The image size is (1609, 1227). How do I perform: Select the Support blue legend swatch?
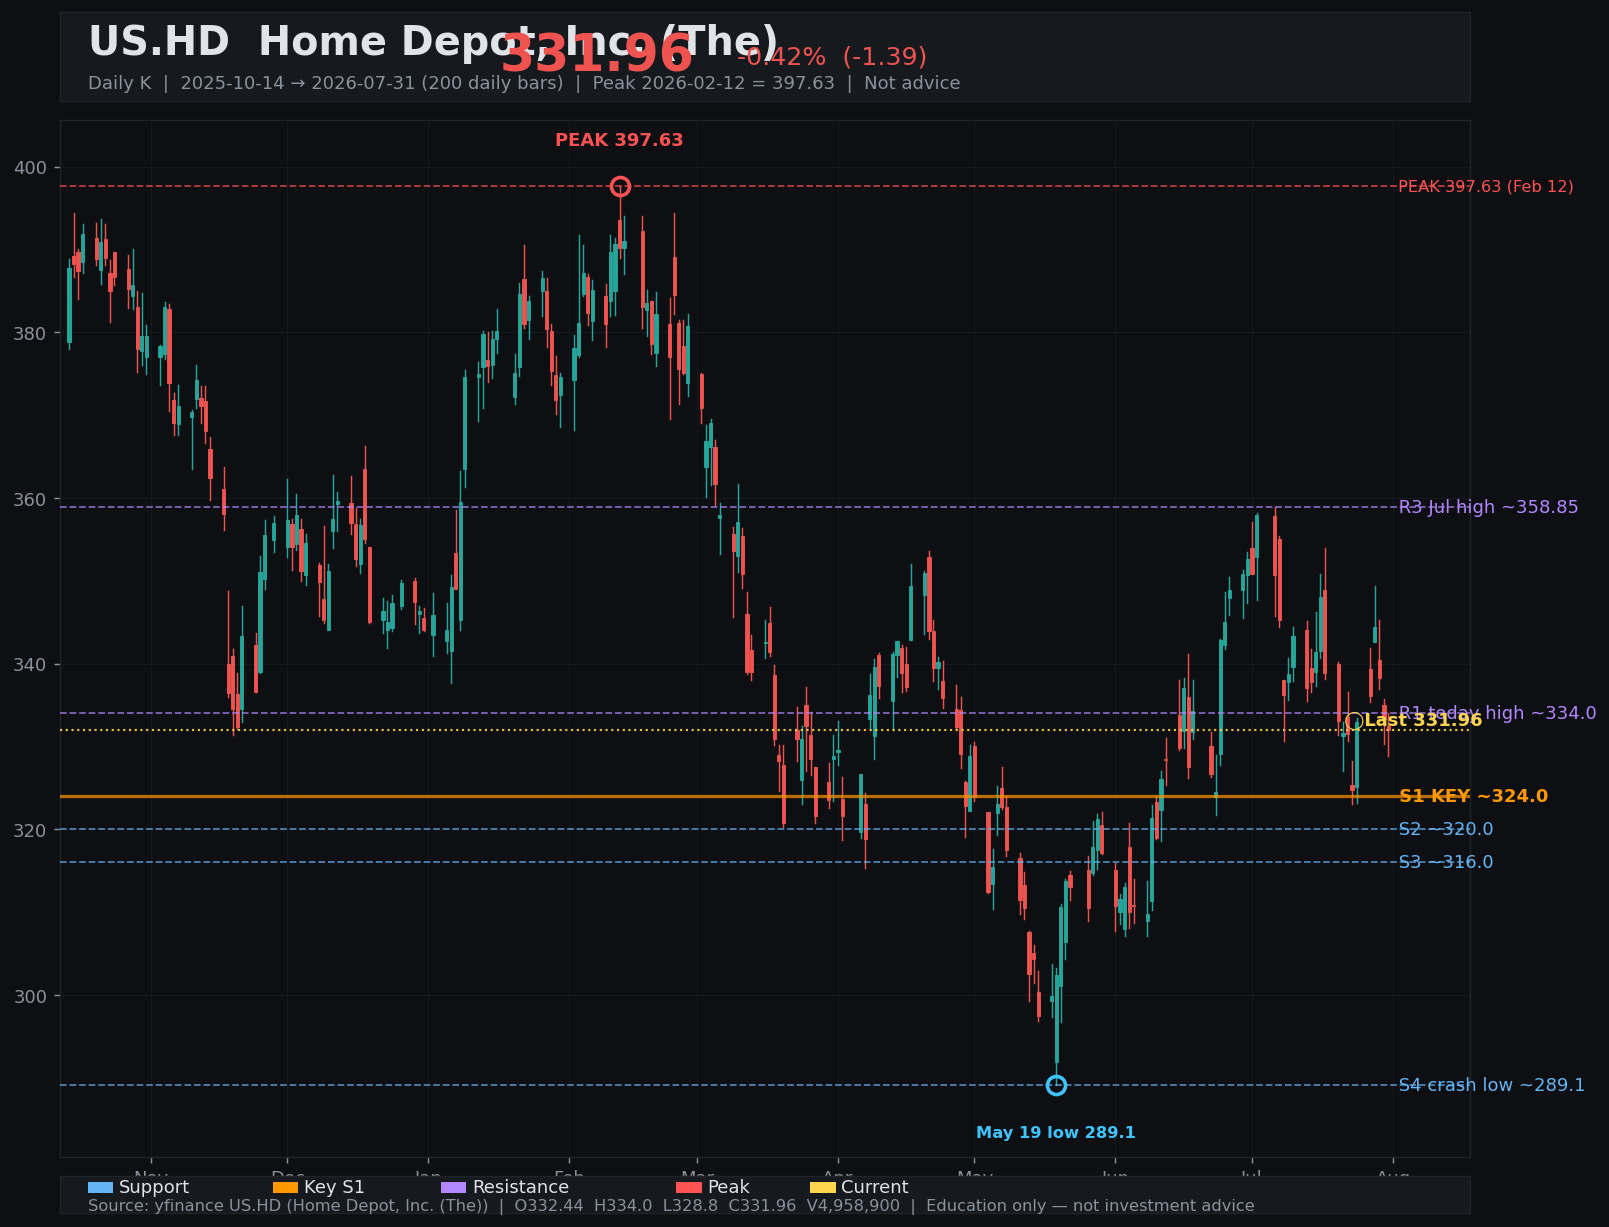[100, 1188]
